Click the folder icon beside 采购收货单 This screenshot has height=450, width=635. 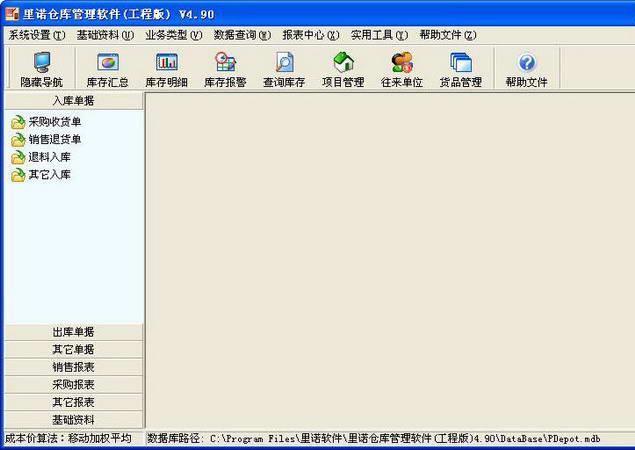click(x=18, y=122)
